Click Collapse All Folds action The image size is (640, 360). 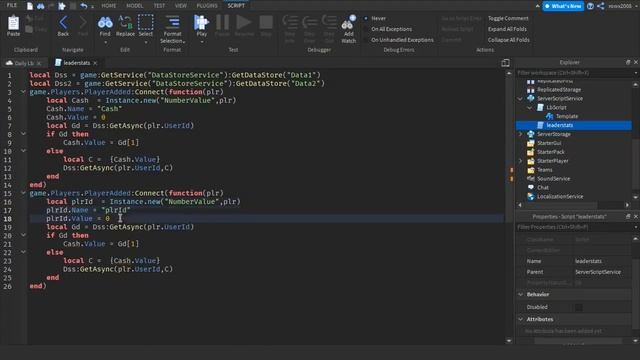[509, 40]
